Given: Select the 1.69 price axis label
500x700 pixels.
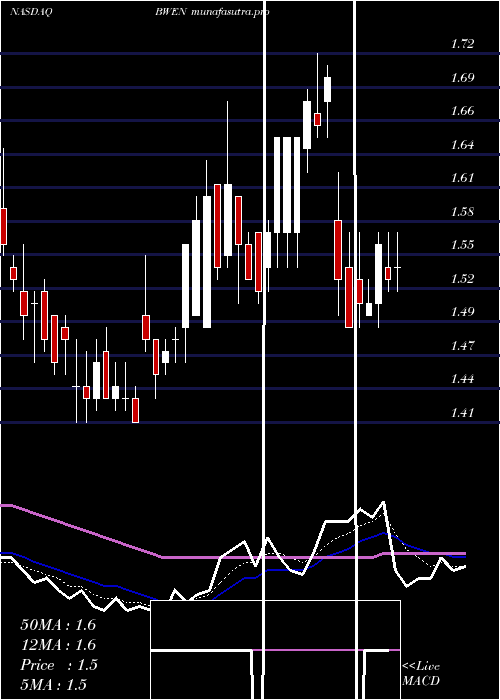Looking at the screenshot, I should pyautogui.click(x=462, y=78).
